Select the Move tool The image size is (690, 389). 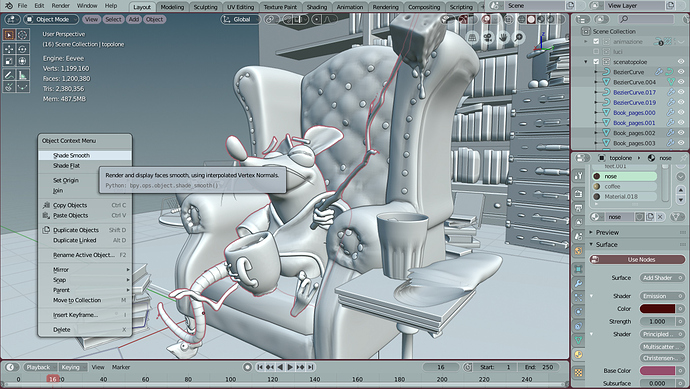click(x=9, y=49)
